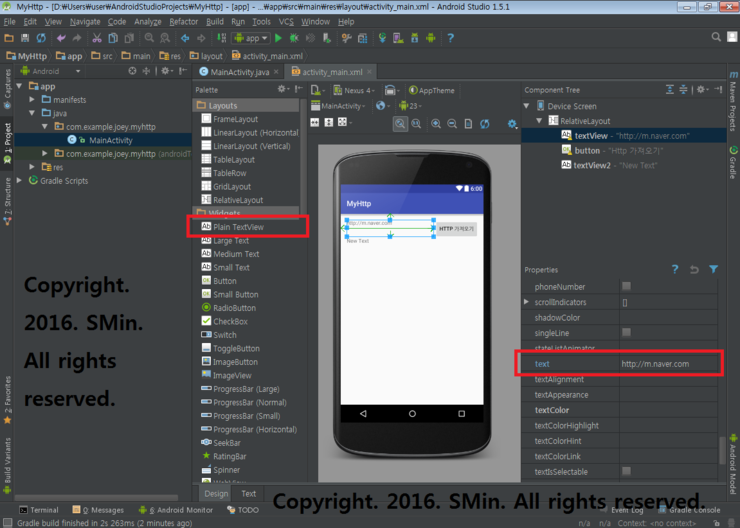Edit the text property value field
This screenshot has height=528, width=740.
(x=668, y=364)
